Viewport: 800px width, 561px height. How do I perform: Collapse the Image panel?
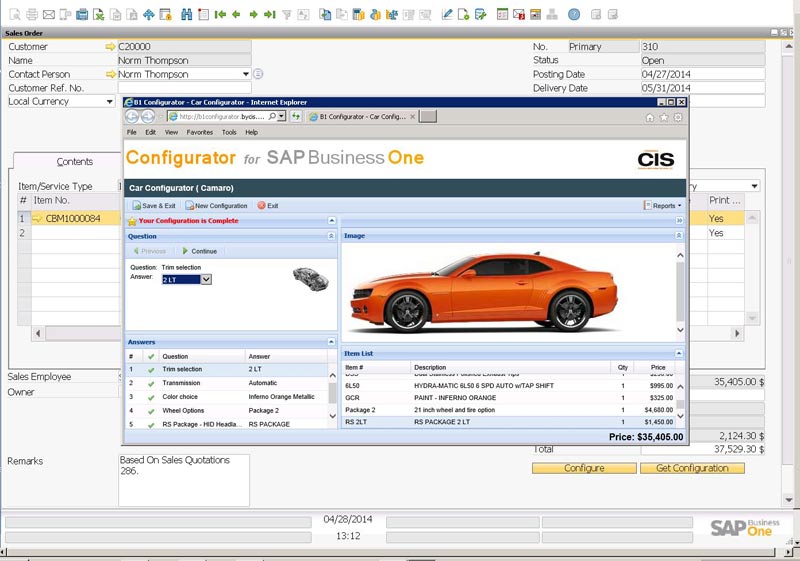coord(679,236)
